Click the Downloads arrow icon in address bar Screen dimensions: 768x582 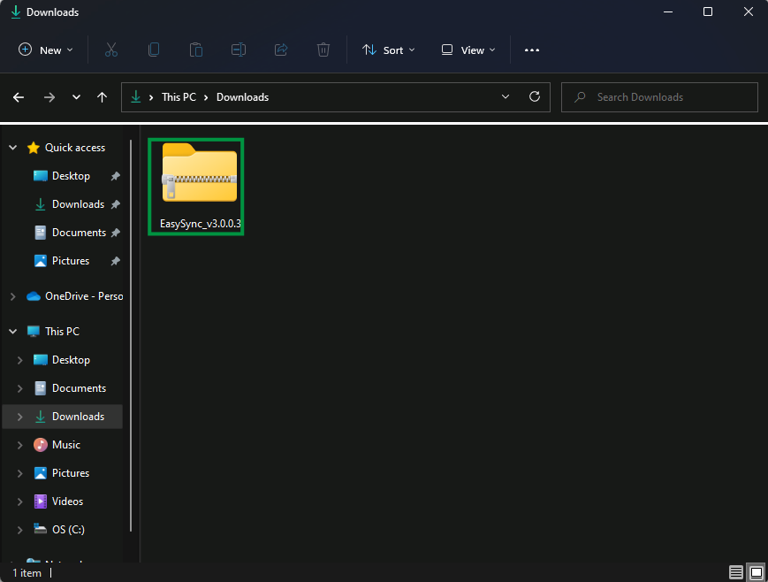(136, 97)
